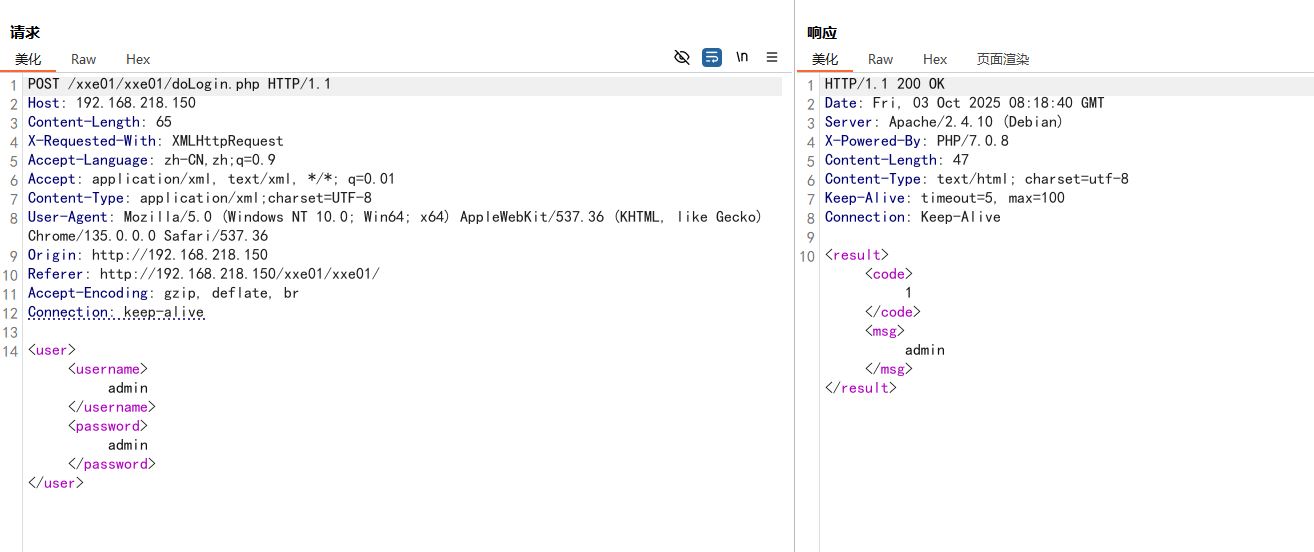Open the response Raw tab

[880, 59]
